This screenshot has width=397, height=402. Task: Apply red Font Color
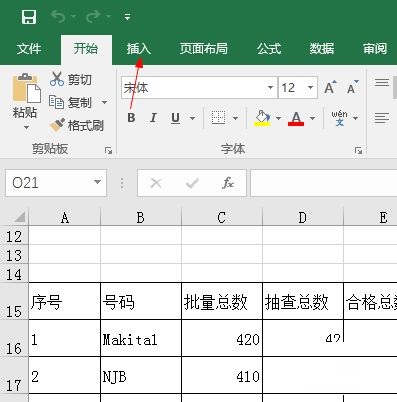[x=296, y=118]
